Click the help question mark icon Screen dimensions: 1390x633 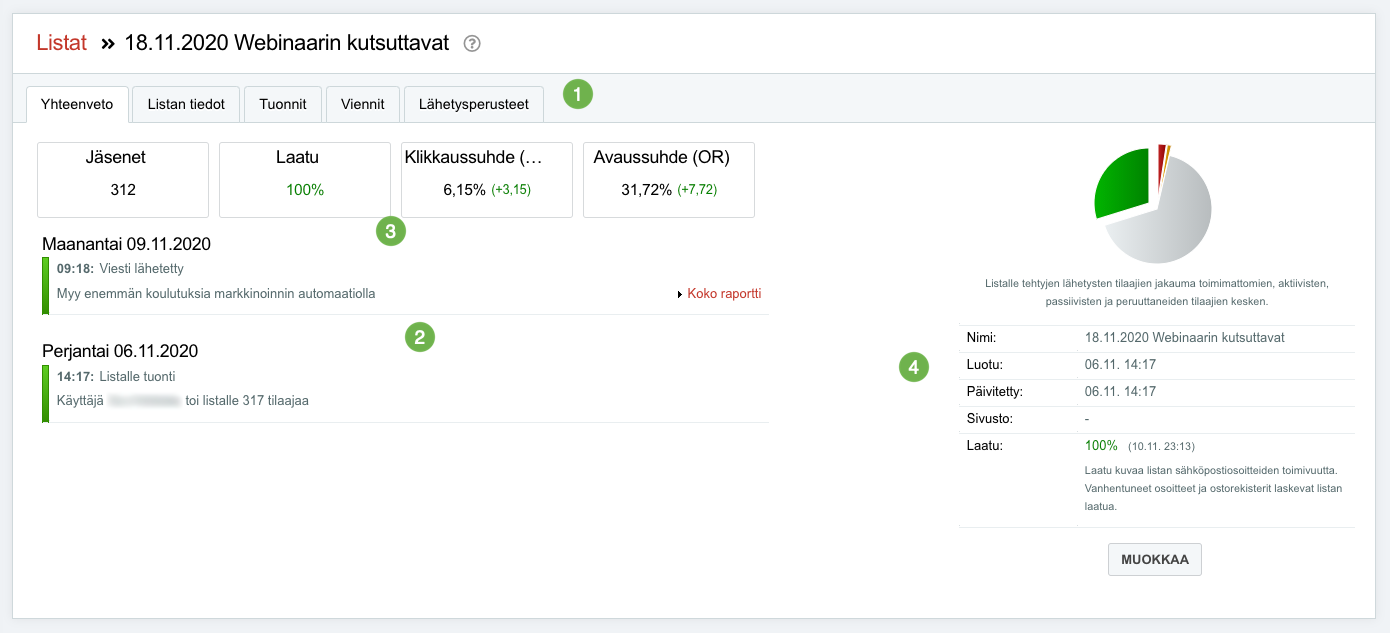coord(473,44)
